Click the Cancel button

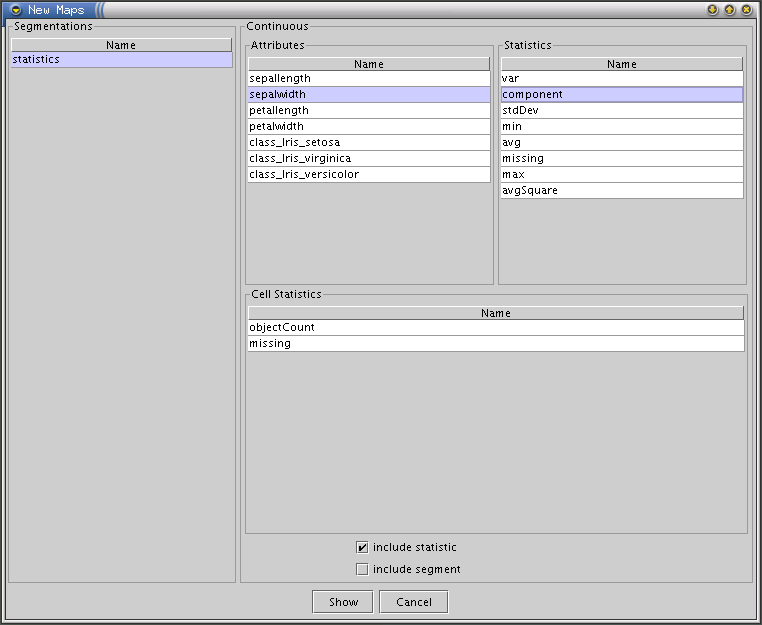(x=414, y=602)
